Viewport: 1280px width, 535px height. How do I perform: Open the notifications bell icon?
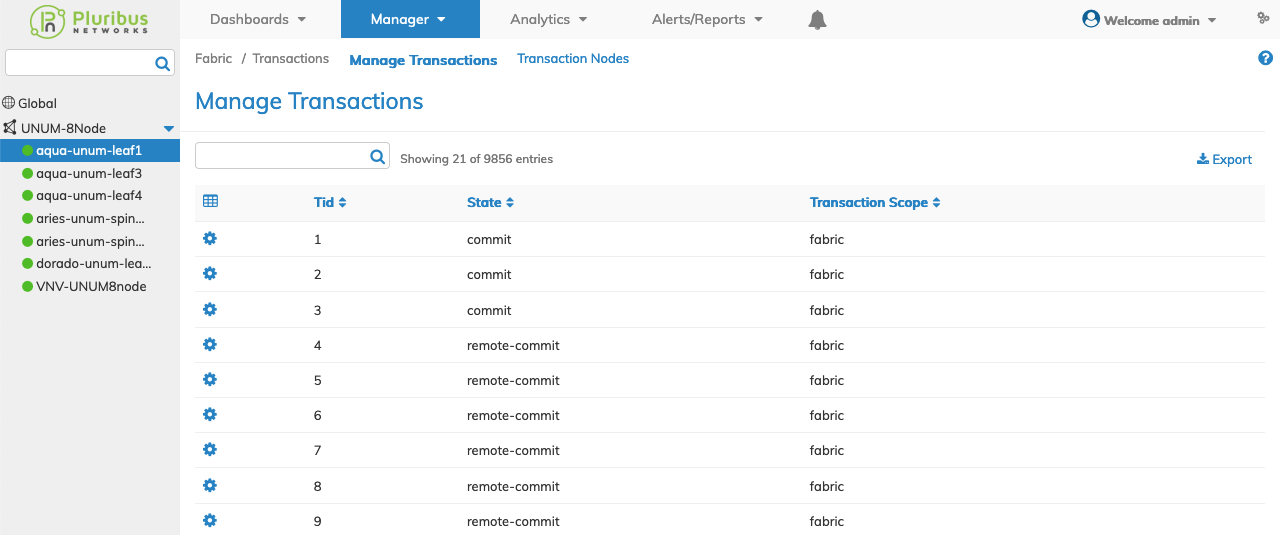coord(818,20)
